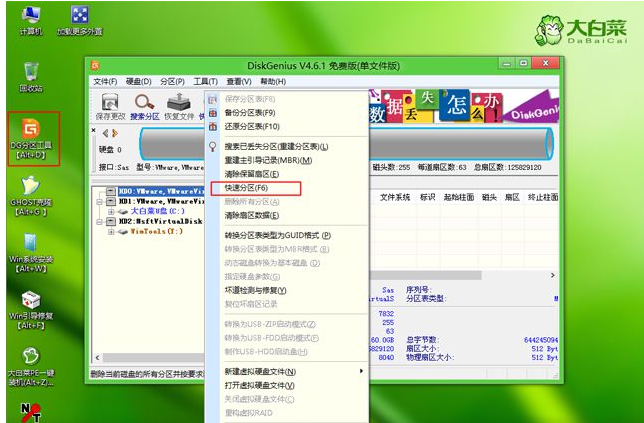
Task: Expand the WinTools (T:) tree node
Action: pos(113,231)
